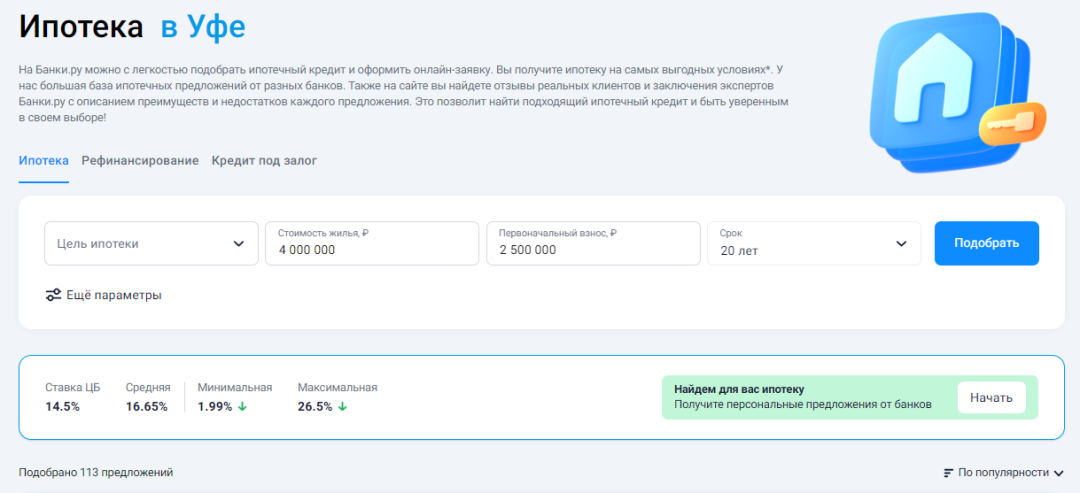The height and width of the screenshot is (493, 1080).
Task: Click the green arrow beside 1.99% minimum rate
Action: pyautogui.click(x=242, y=406)
